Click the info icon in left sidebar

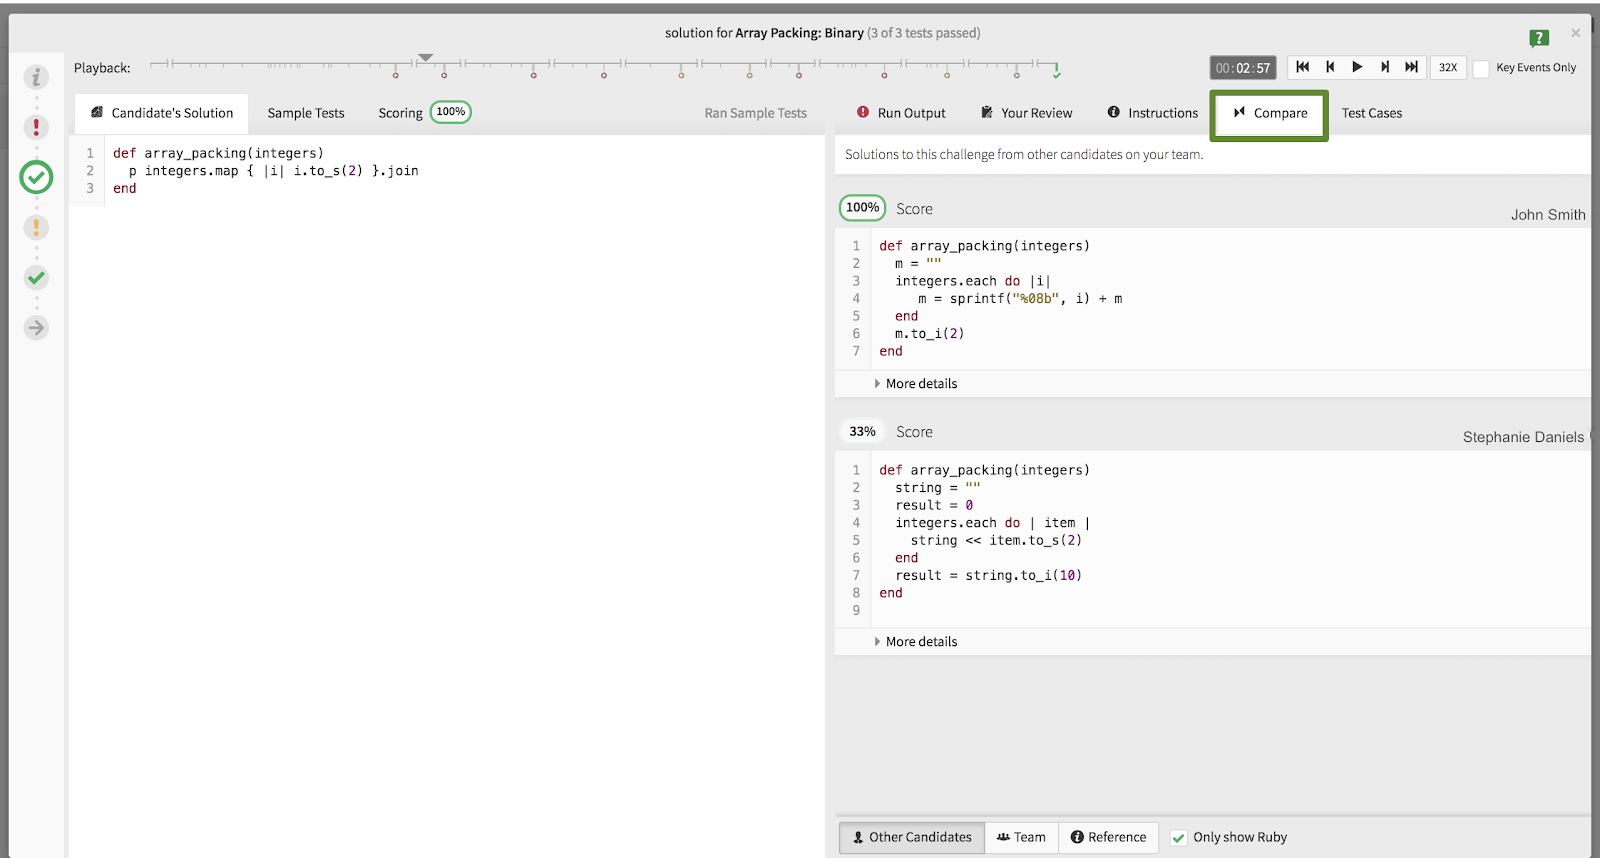pyautogui.click(x=36, y=77)
